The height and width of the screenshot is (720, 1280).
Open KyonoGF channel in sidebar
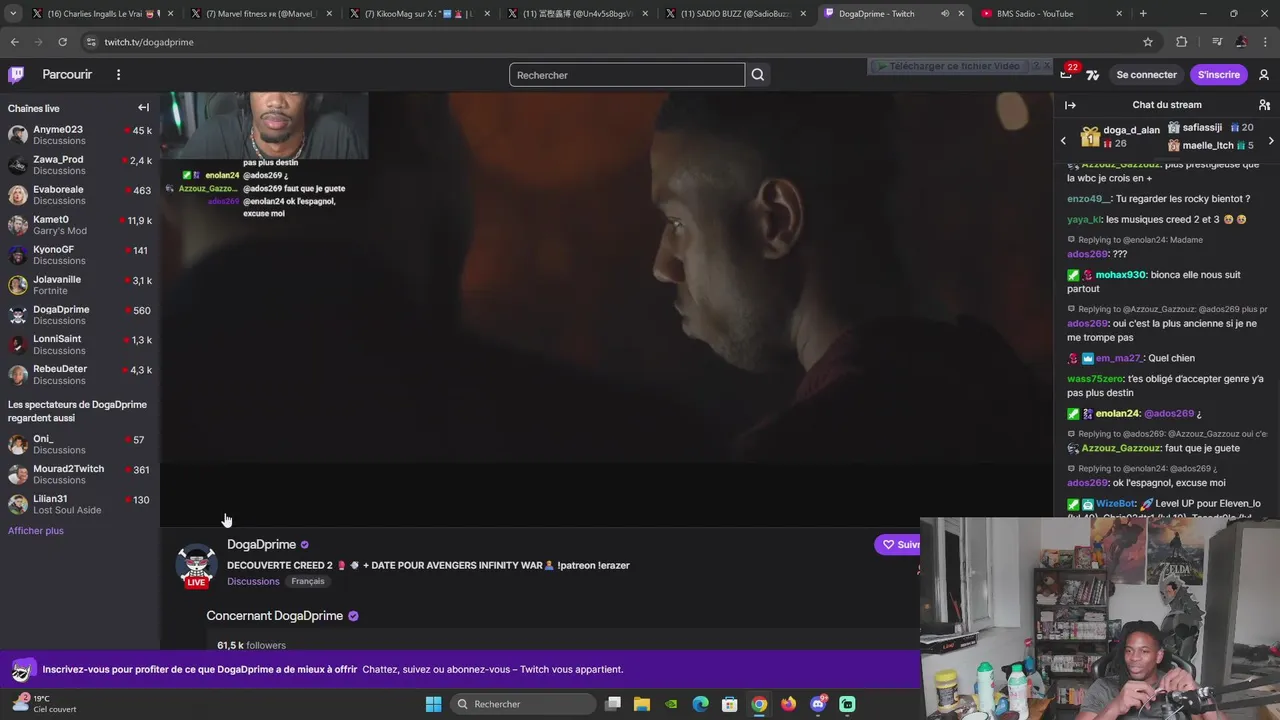click(80, 255)
